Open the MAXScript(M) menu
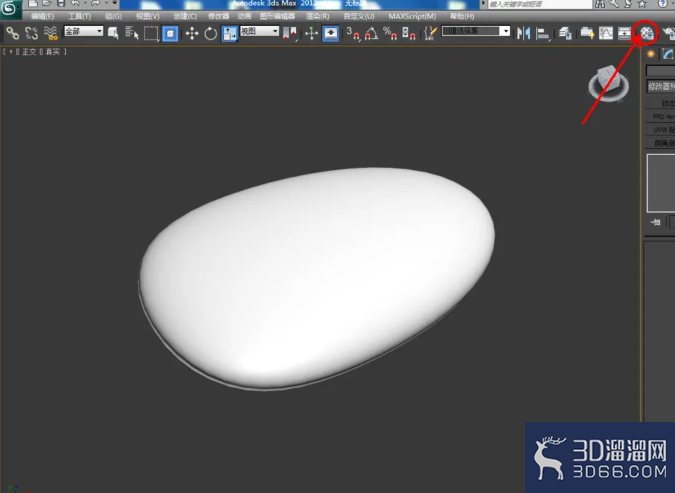Viewport: 675px width, 493px height. [x=412, y=16]
